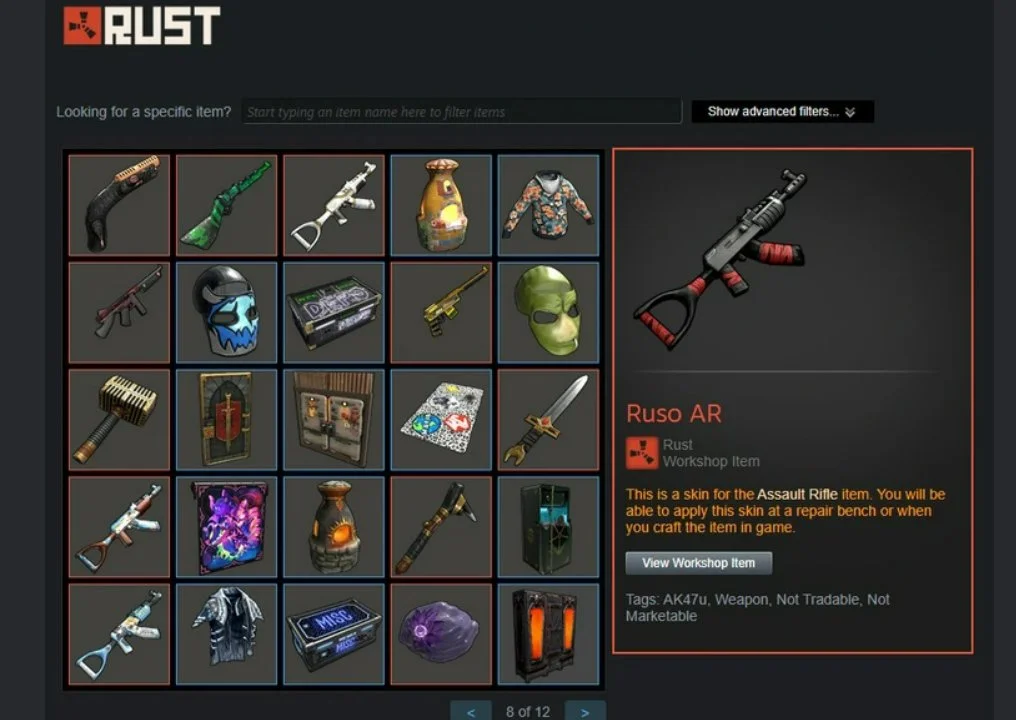Select the gold hammer skin item

click(119, 420)
